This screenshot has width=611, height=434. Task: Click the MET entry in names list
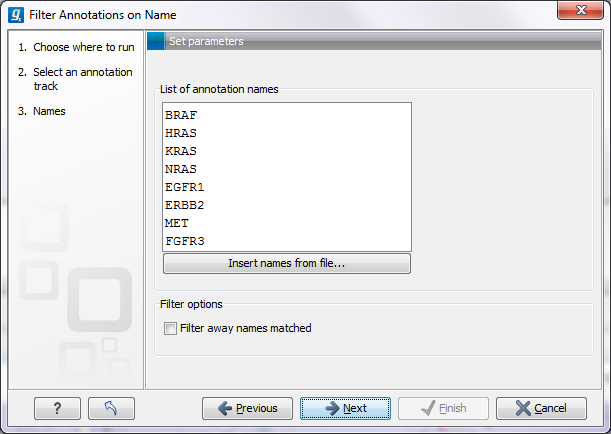pos(177,223)
